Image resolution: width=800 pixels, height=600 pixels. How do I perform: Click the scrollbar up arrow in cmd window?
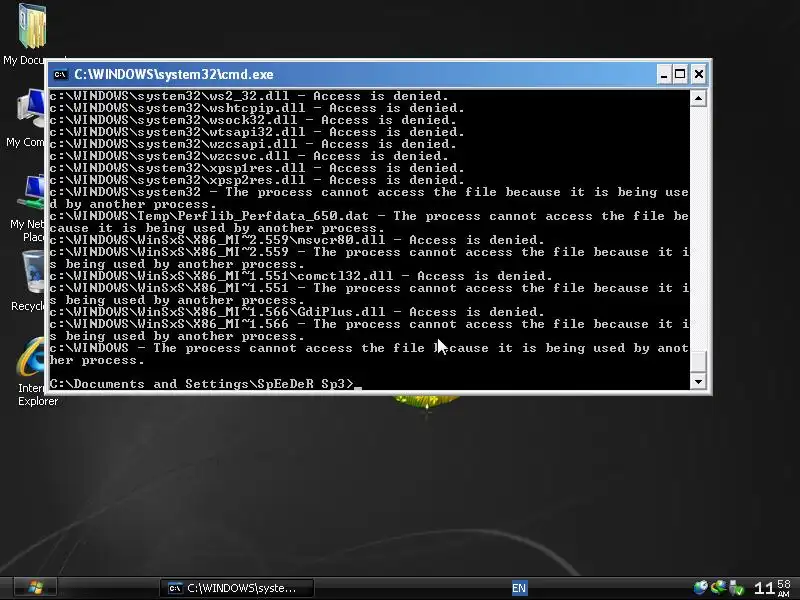click(x=698, y=98)
